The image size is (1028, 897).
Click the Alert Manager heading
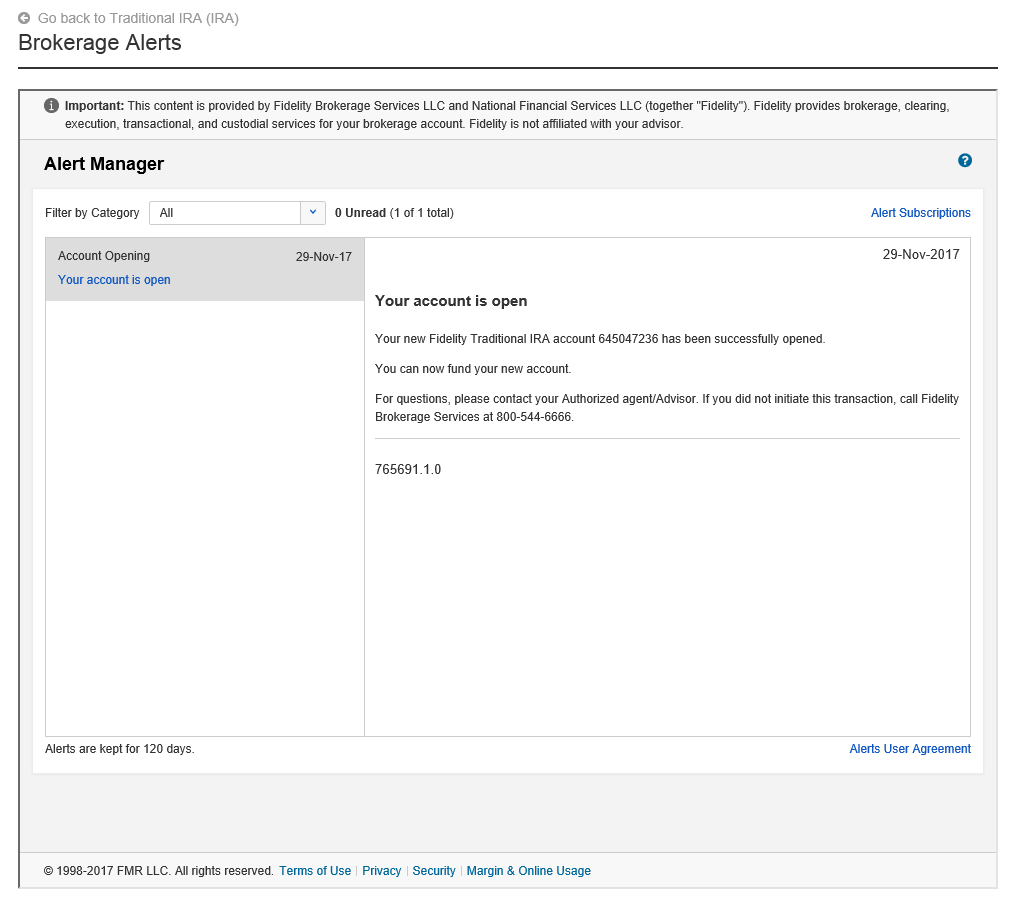click(104, 164)
